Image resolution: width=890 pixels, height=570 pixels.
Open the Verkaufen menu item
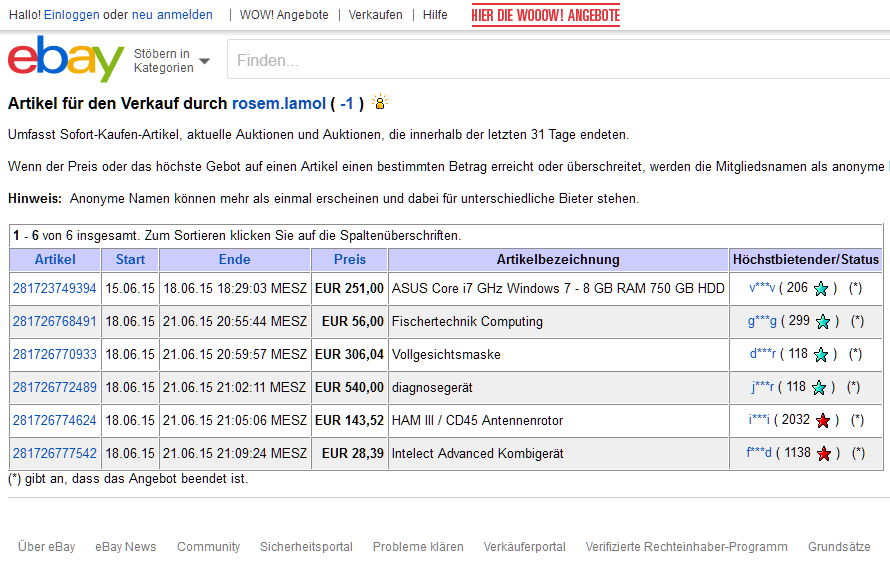point(376,15)
